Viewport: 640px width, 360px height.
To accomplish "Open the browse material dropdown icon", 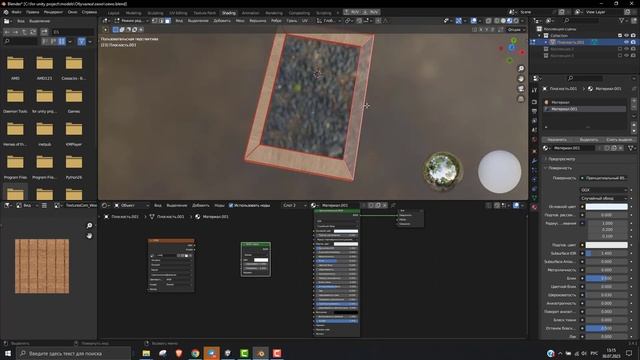I will pyautogui.click(x=547, y=148).
